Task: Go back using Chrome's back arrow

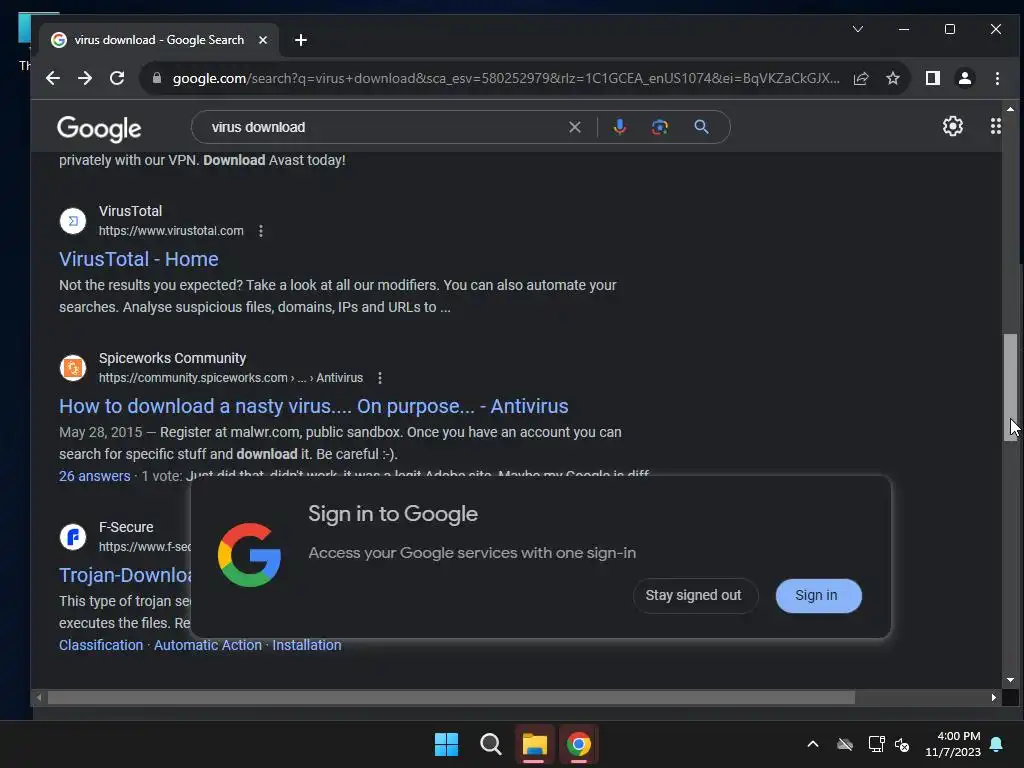Action: click(x=53, y=78)
